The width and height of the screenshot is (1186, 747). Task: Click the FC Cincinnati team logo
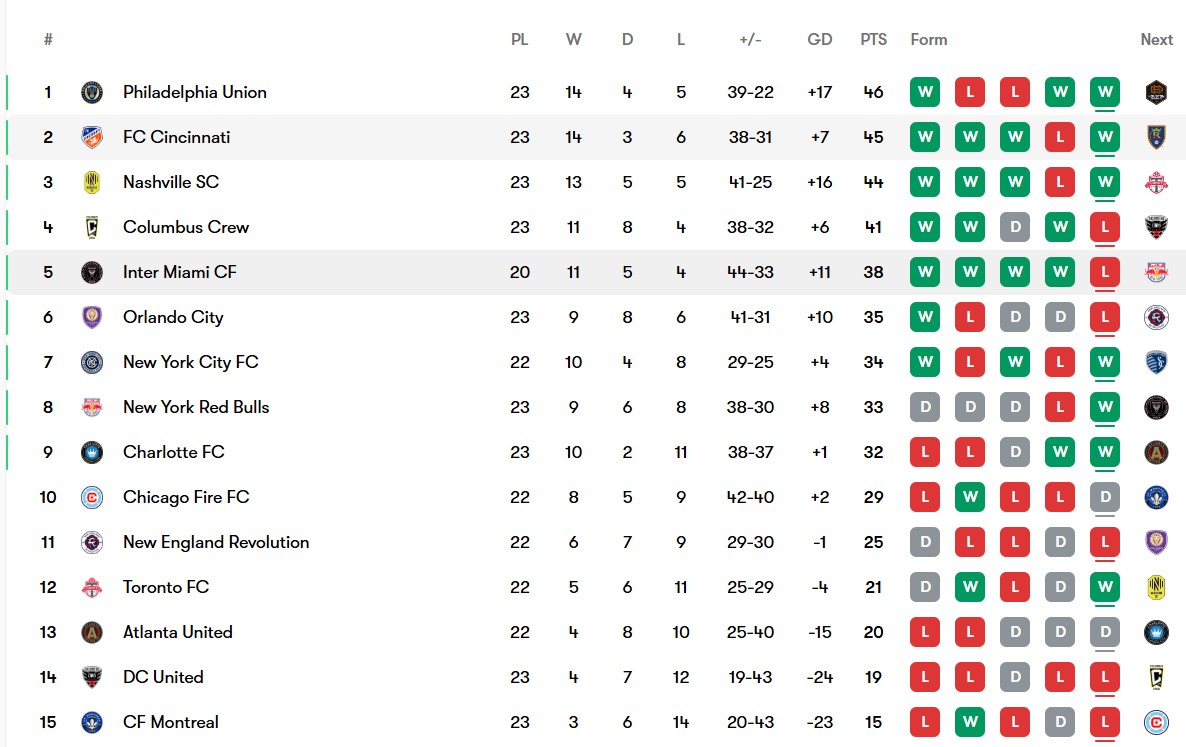pos(92,137)
